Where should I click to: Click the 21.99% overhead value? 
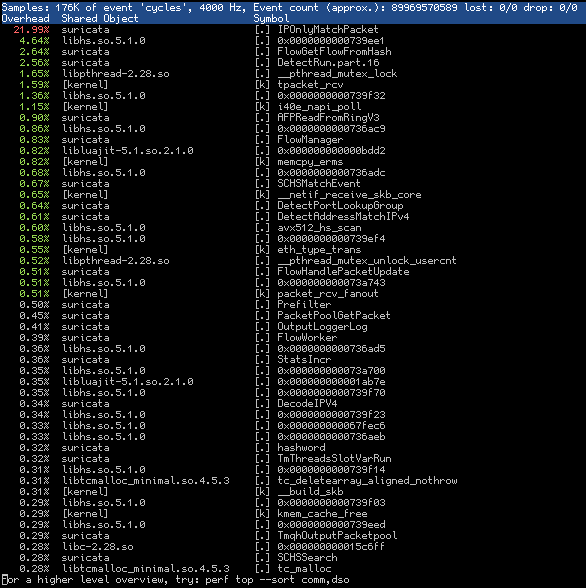pos(31,30)
